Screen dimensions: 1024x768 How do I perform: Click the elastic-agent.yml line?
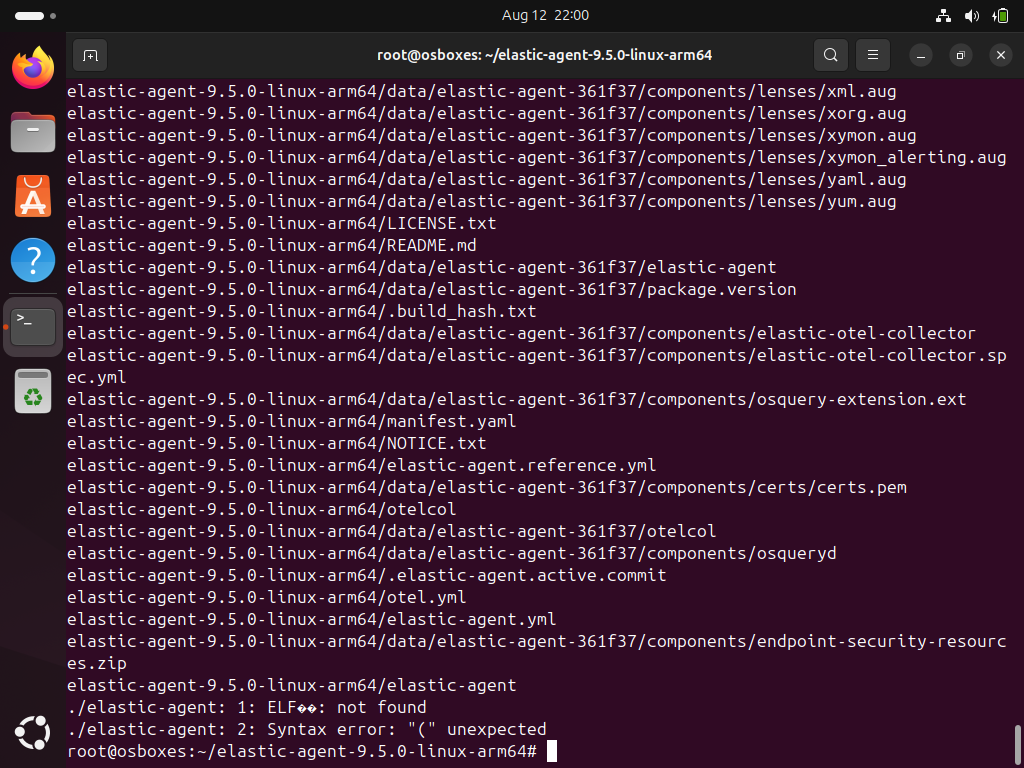(x=312, y=619)
